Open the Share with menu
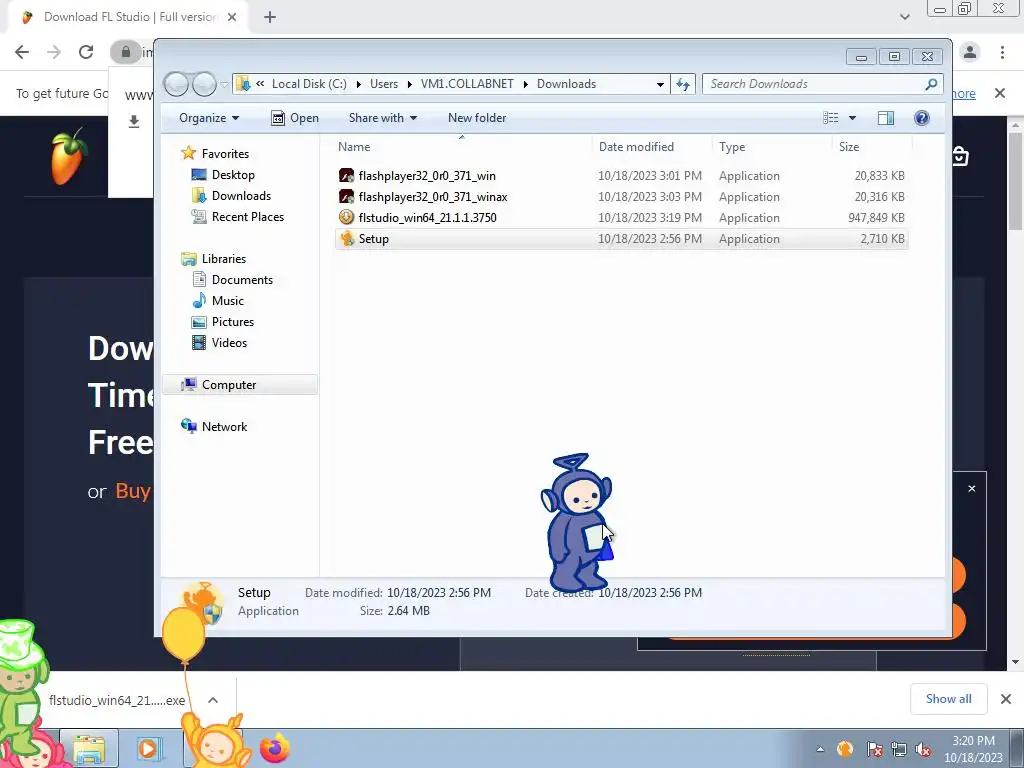Image resolution: width=1024 pixels, height=768 pixels. click(382, 118)
